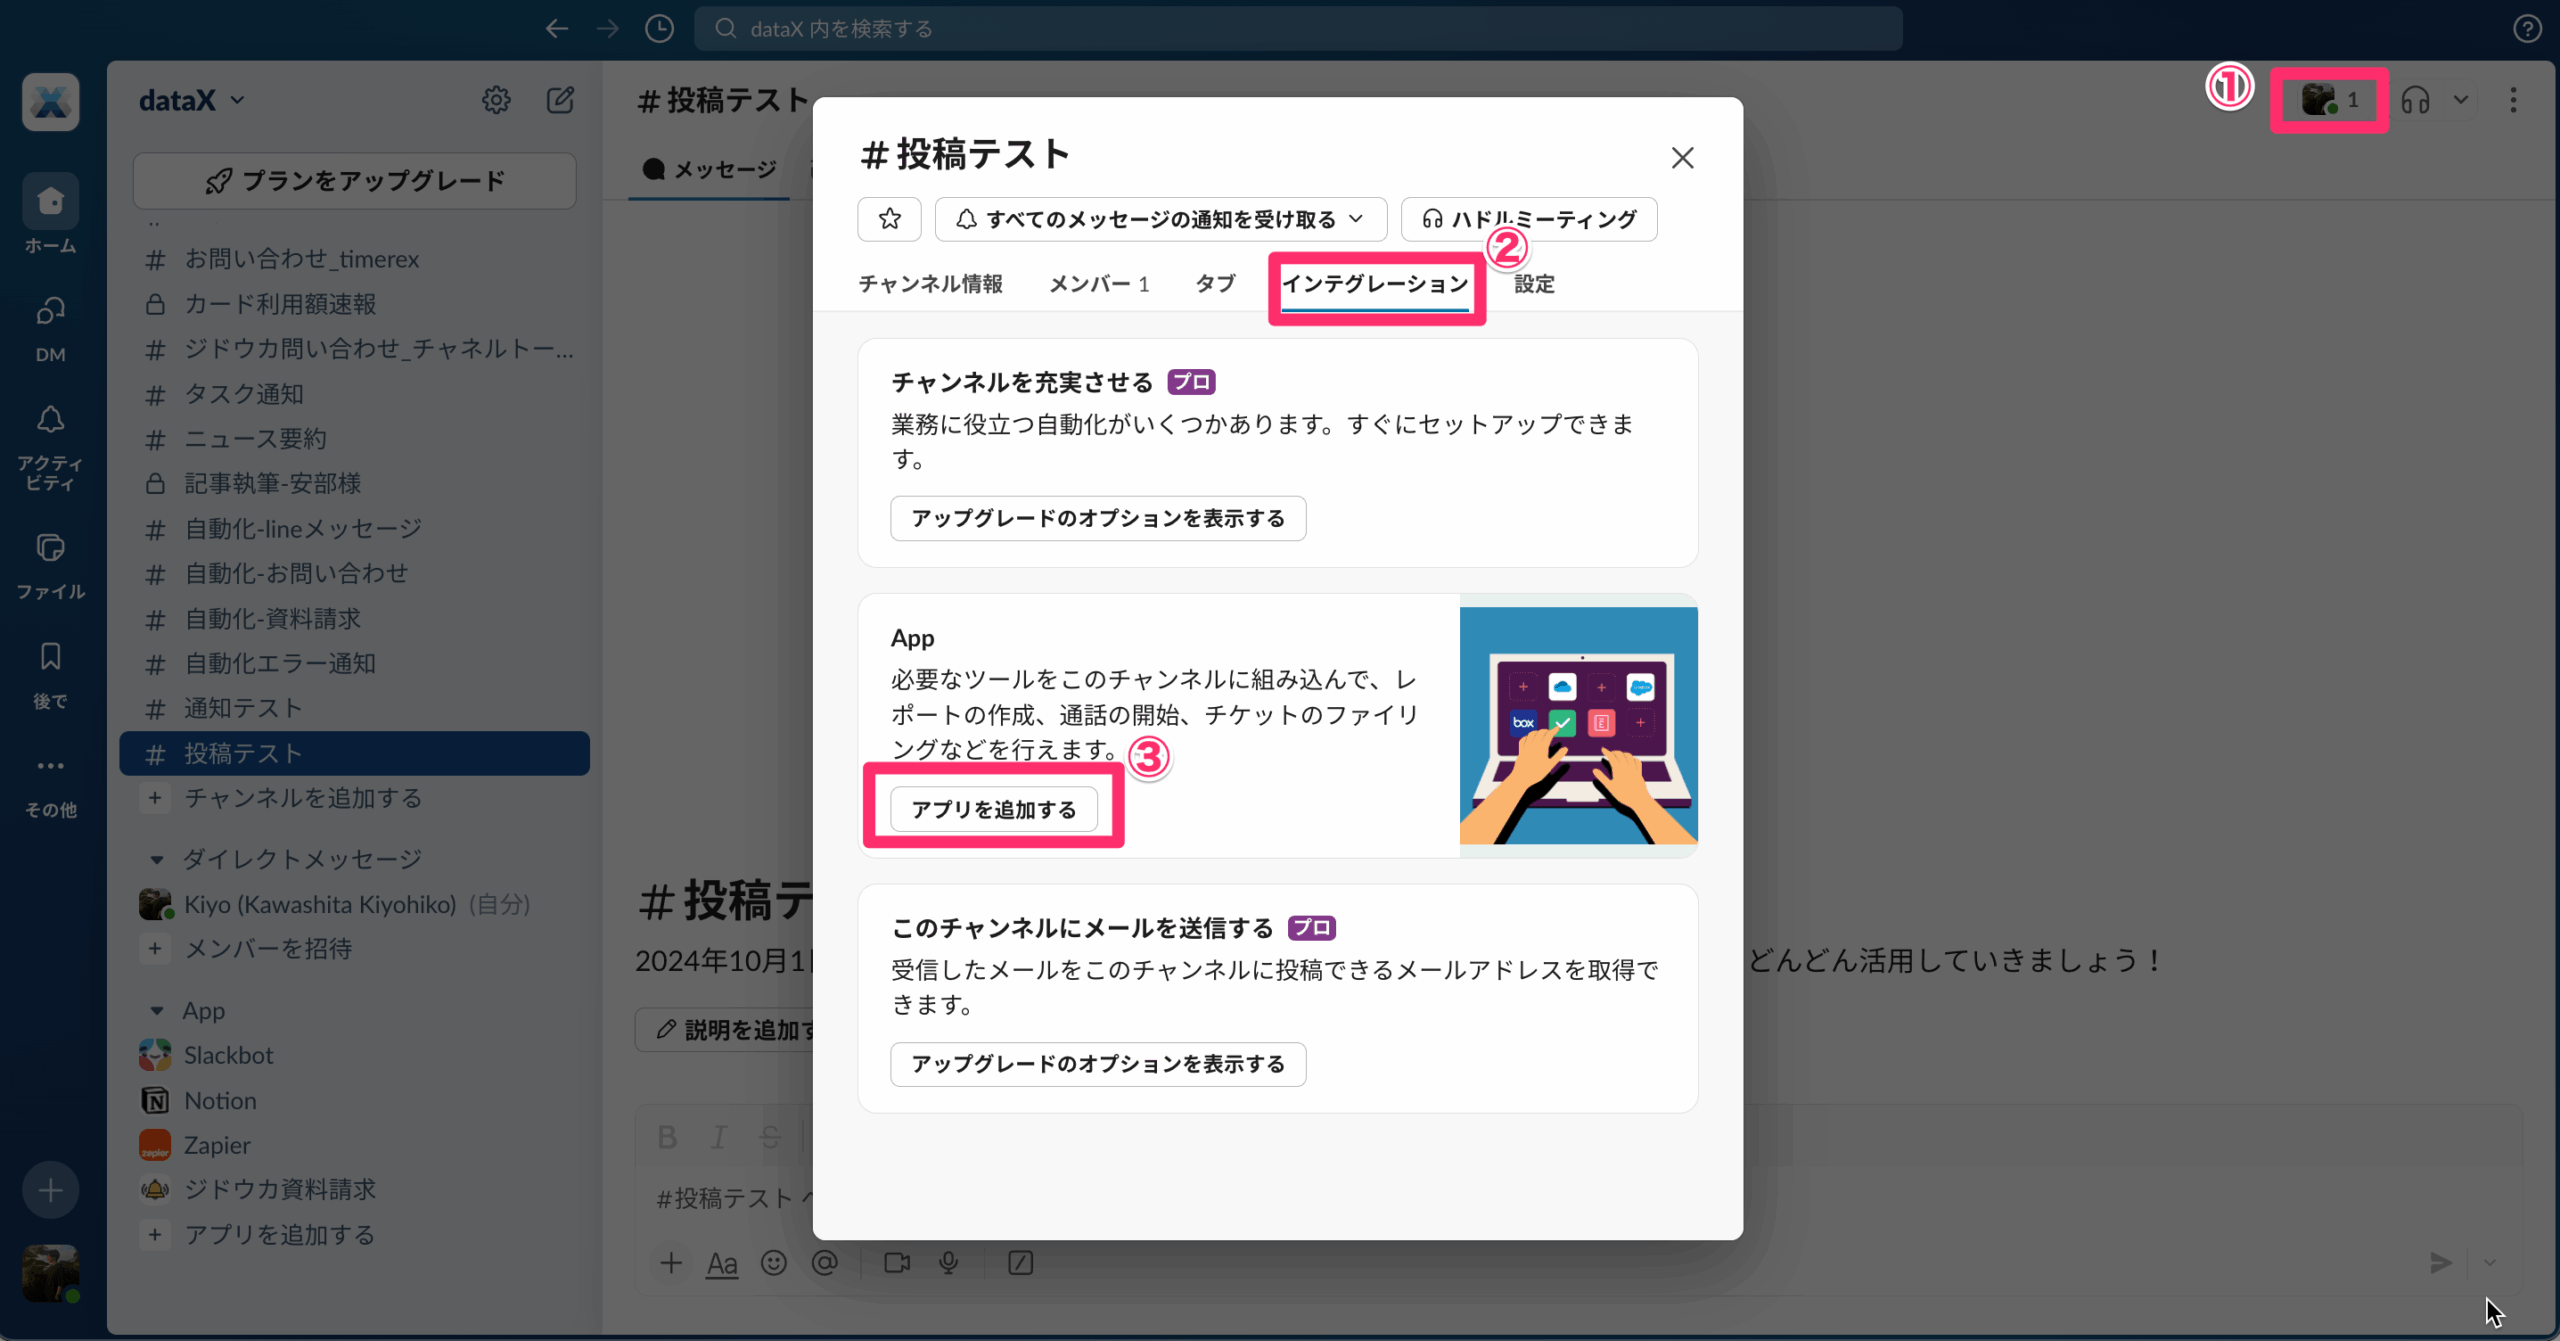Open the user avatar at the bottom left
Screen dimensions: 2560x1341
point(50,1273)
